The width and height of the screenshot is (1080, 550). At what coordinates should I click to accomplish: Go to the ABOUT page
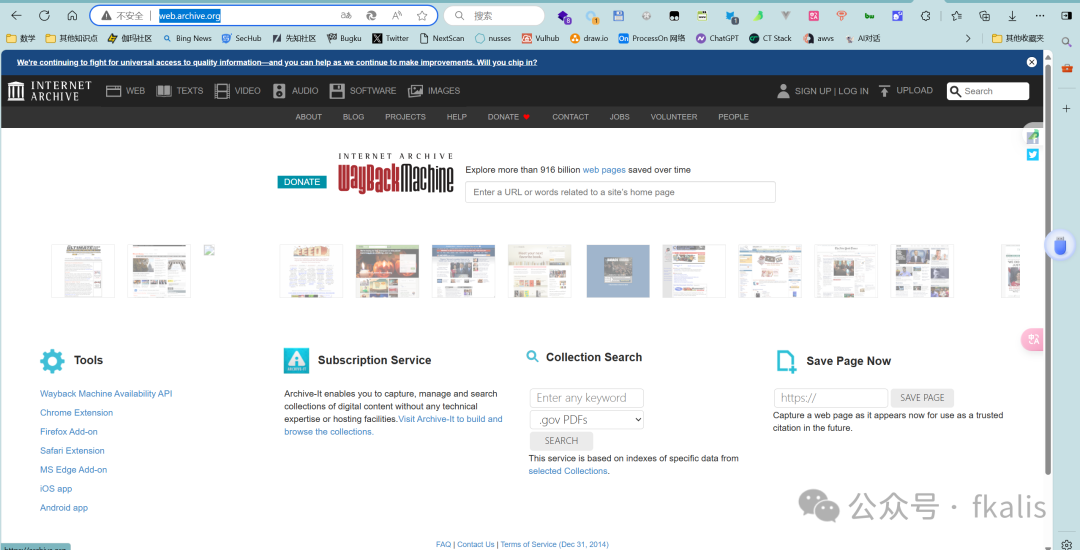click(x=309, y=117)
